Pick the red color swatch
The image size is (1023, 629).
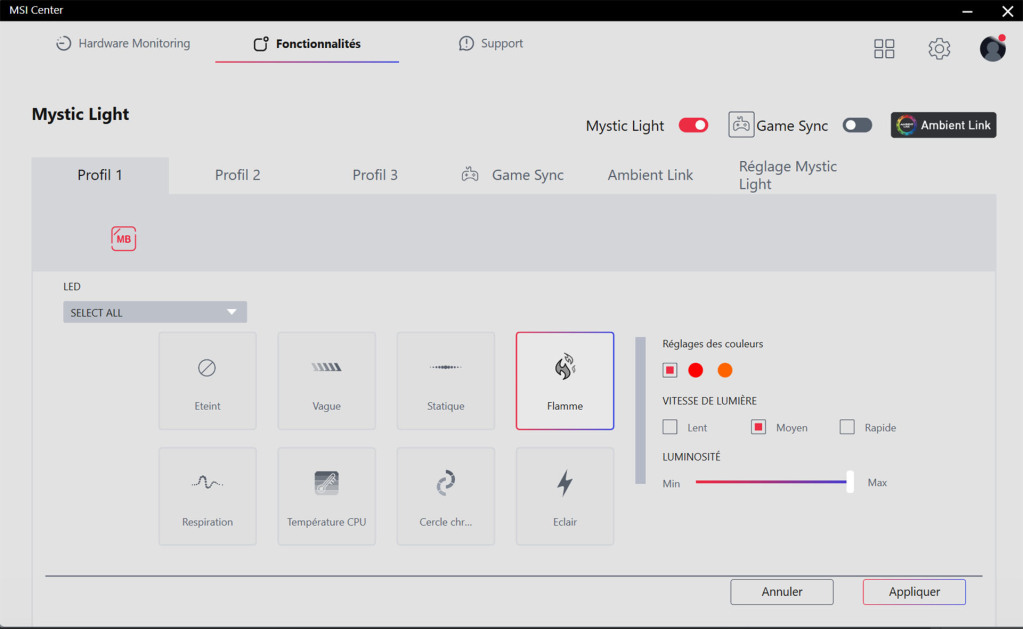click(x=695, y=371)
